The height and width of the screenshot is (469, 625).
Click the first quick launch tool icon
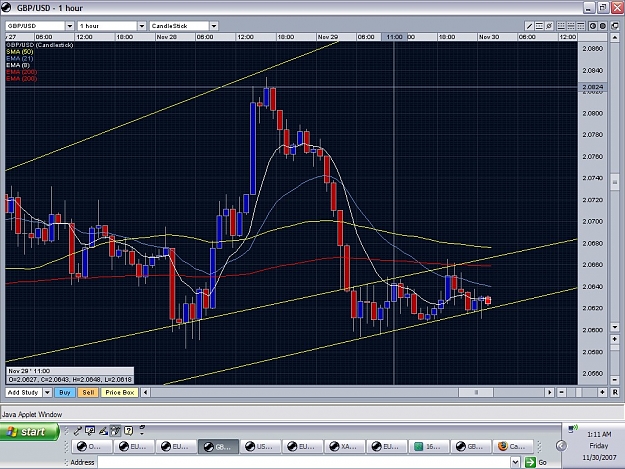pyautogui.click(x=77, y=431)
